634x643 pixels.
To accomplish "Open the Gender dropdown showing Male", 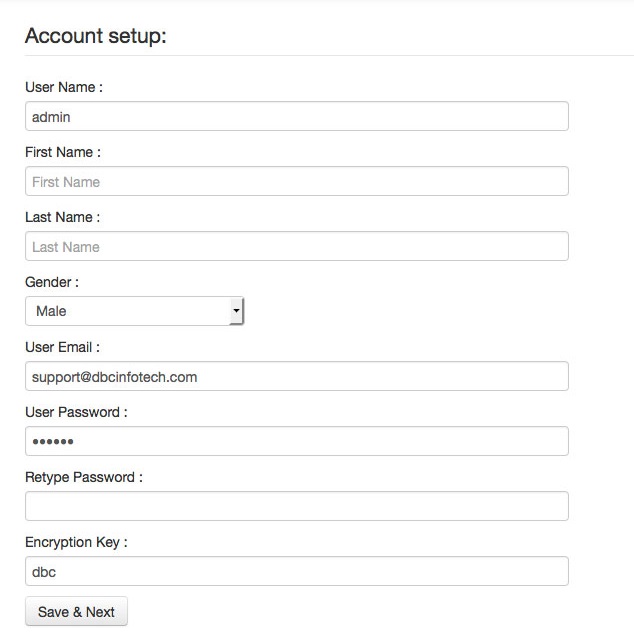I will click(x=135, y=311).
